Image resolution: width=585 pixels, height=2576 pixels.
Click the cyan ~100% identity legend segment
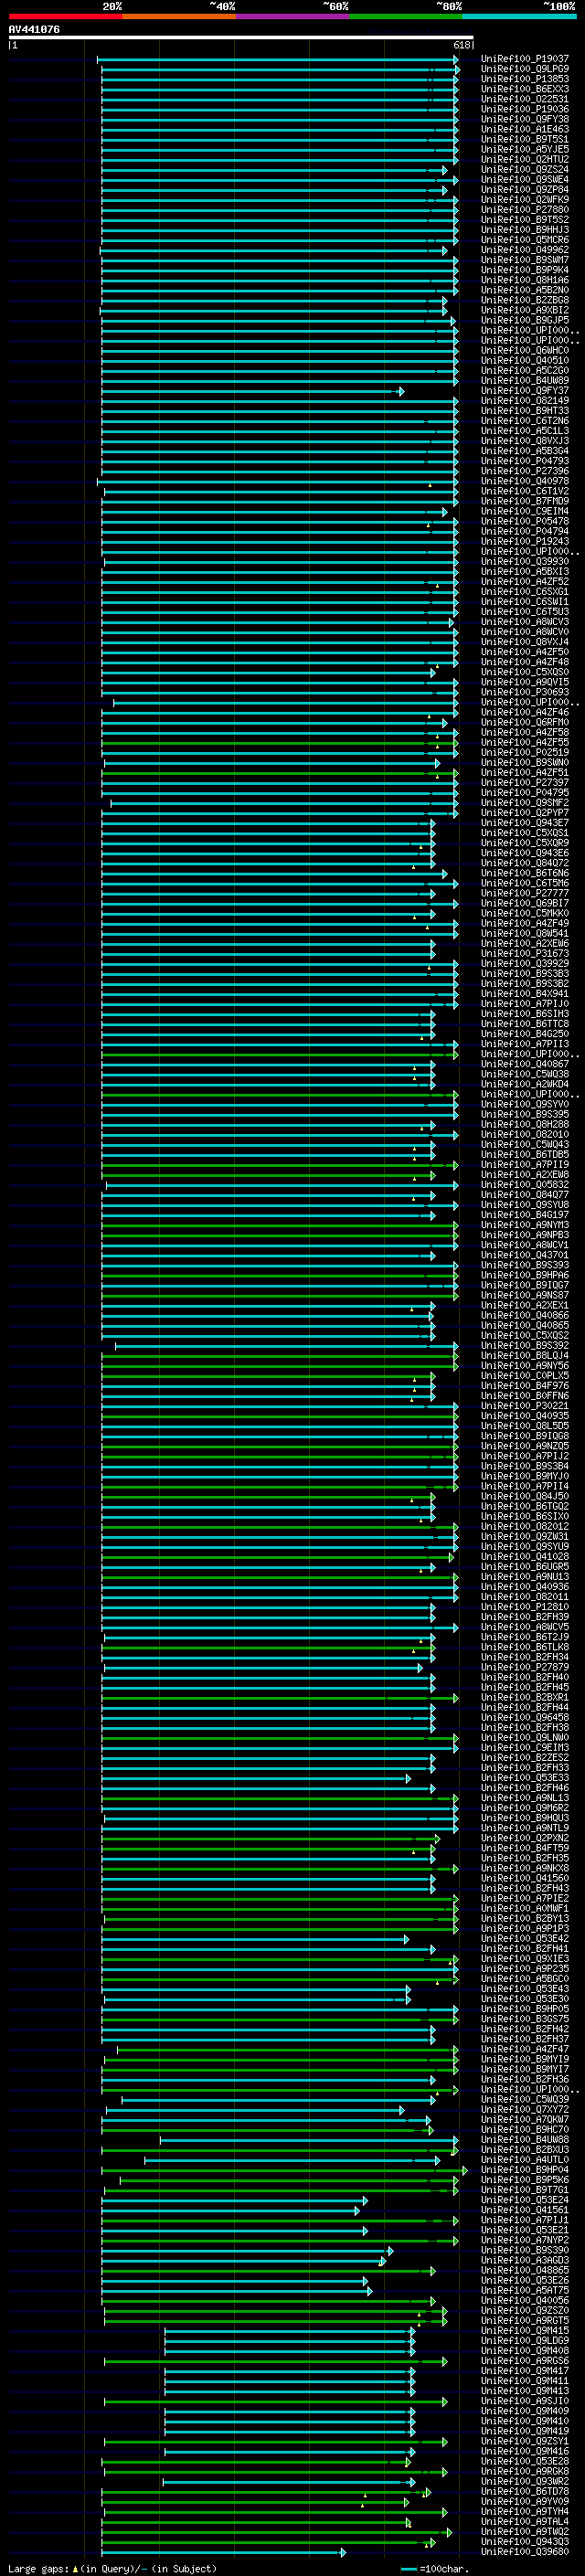point(519,16)
